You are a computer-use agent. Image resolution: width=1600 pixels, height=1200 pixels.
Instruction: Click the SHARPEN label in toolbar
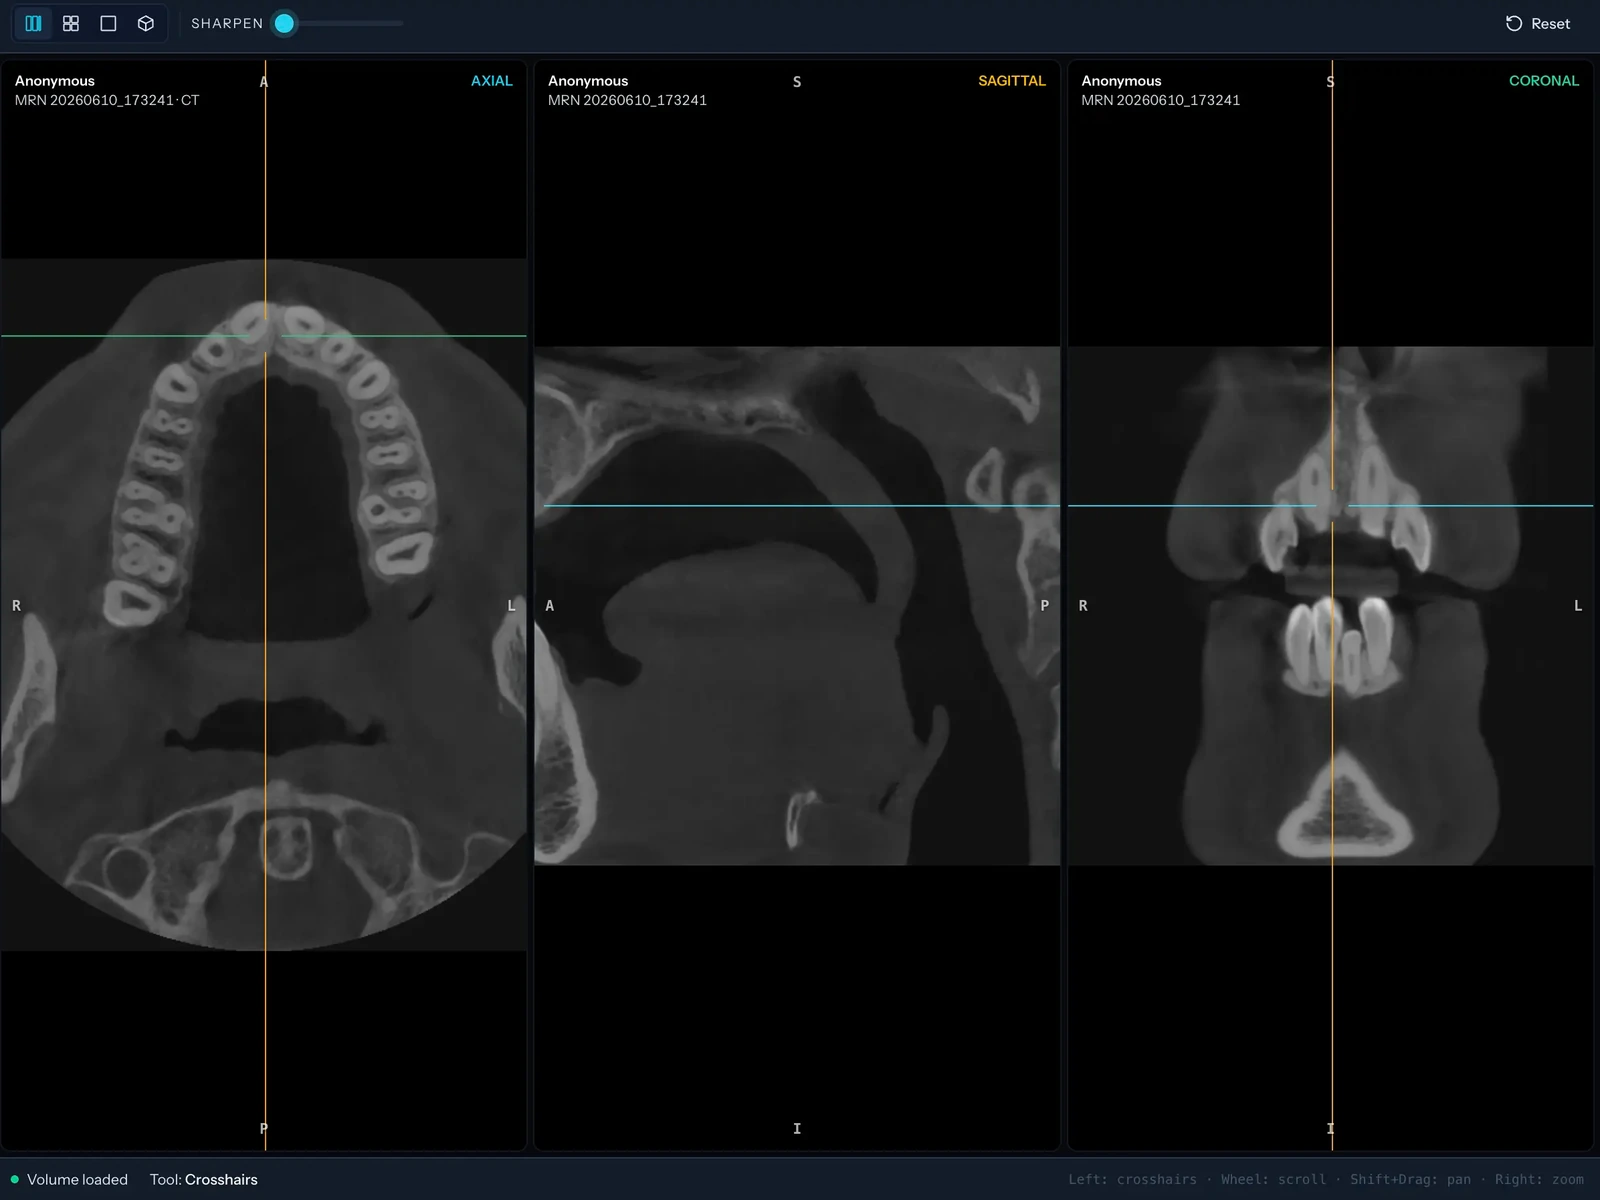[227, 23]
